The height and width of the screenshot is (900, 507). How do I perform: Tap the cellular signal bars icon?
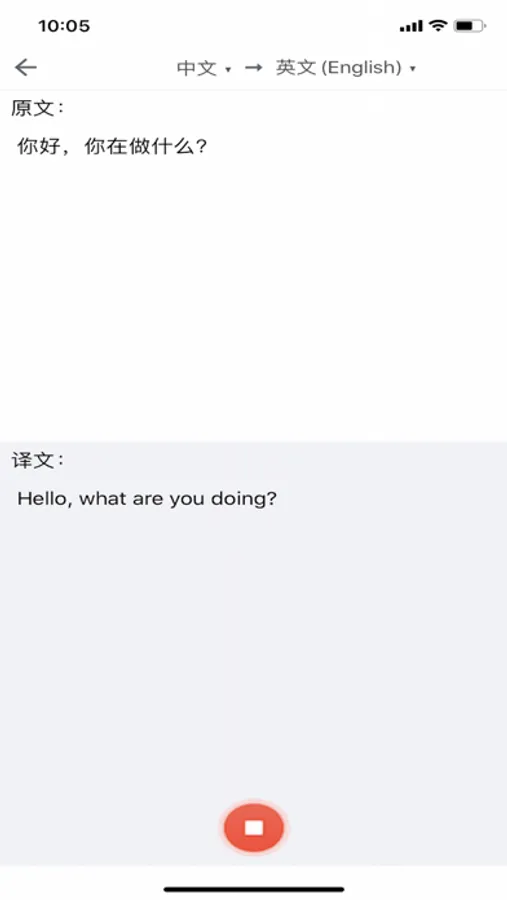(x=411, y=26)
